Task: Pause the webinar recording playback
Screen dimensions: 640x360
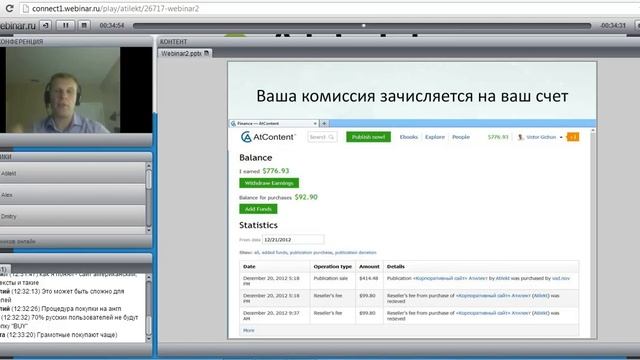Action: 65,25
